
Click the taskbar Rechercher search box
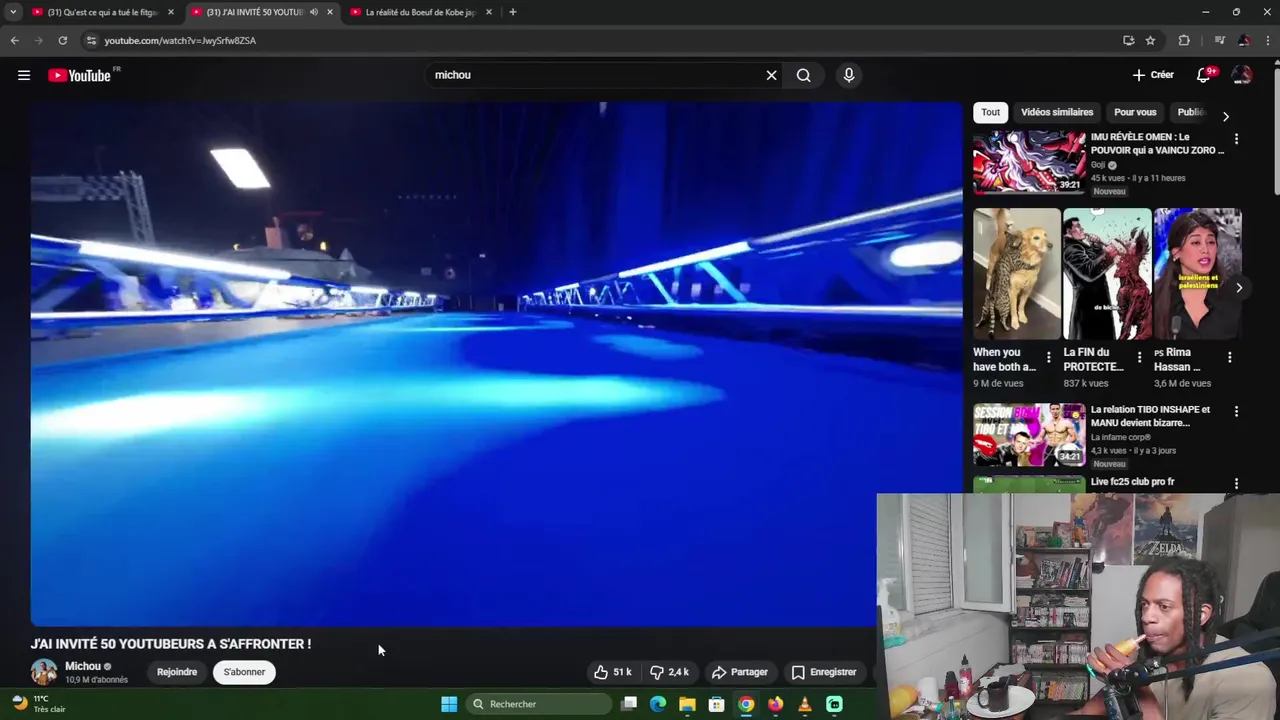point(539,704)
